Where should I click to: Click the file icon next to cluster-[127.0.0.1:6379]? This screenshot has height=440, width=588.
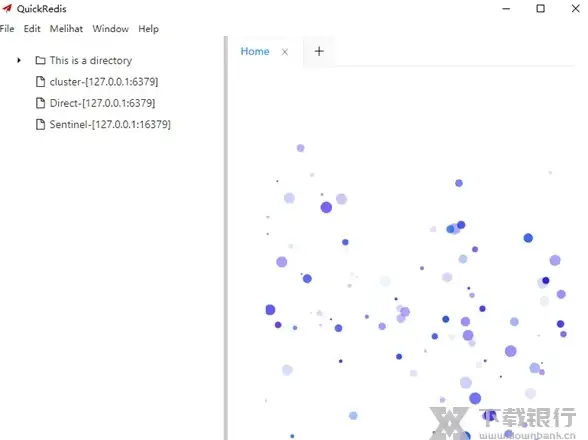pos(40,81)
